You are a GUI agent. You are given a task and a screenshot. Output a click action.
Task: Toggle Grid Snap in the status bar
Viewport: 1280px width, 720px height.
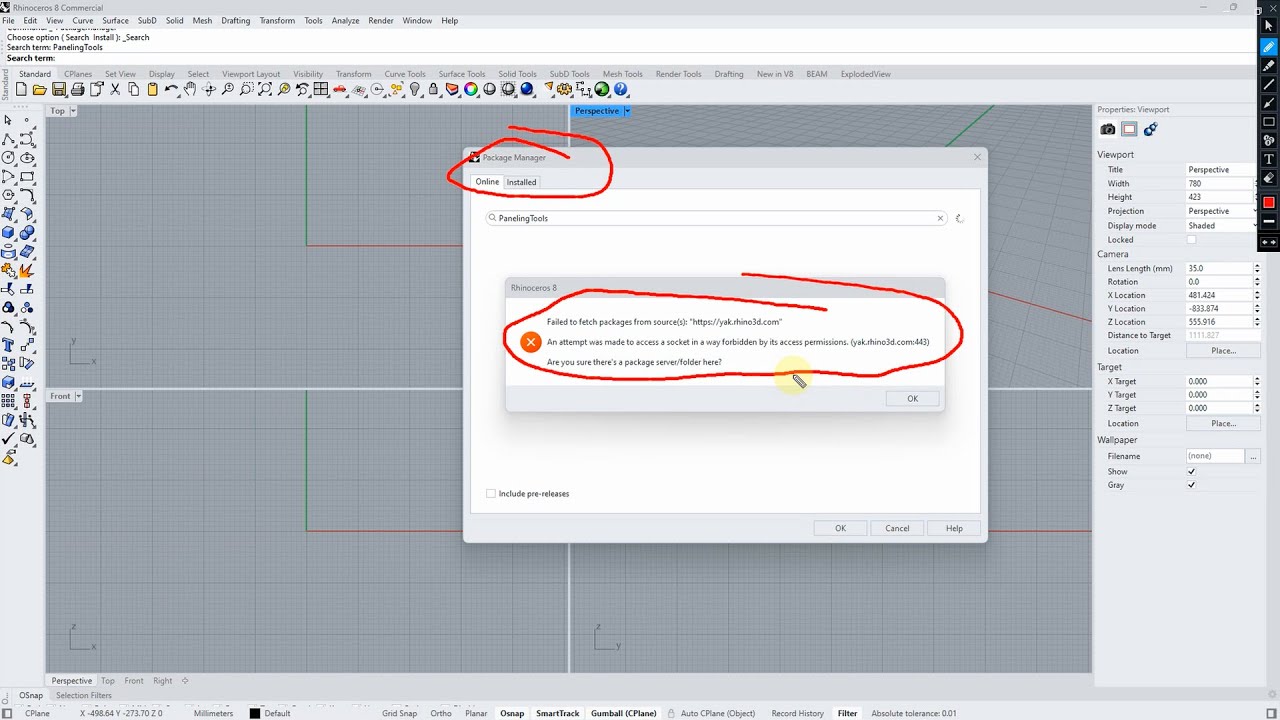coord(399,713)
